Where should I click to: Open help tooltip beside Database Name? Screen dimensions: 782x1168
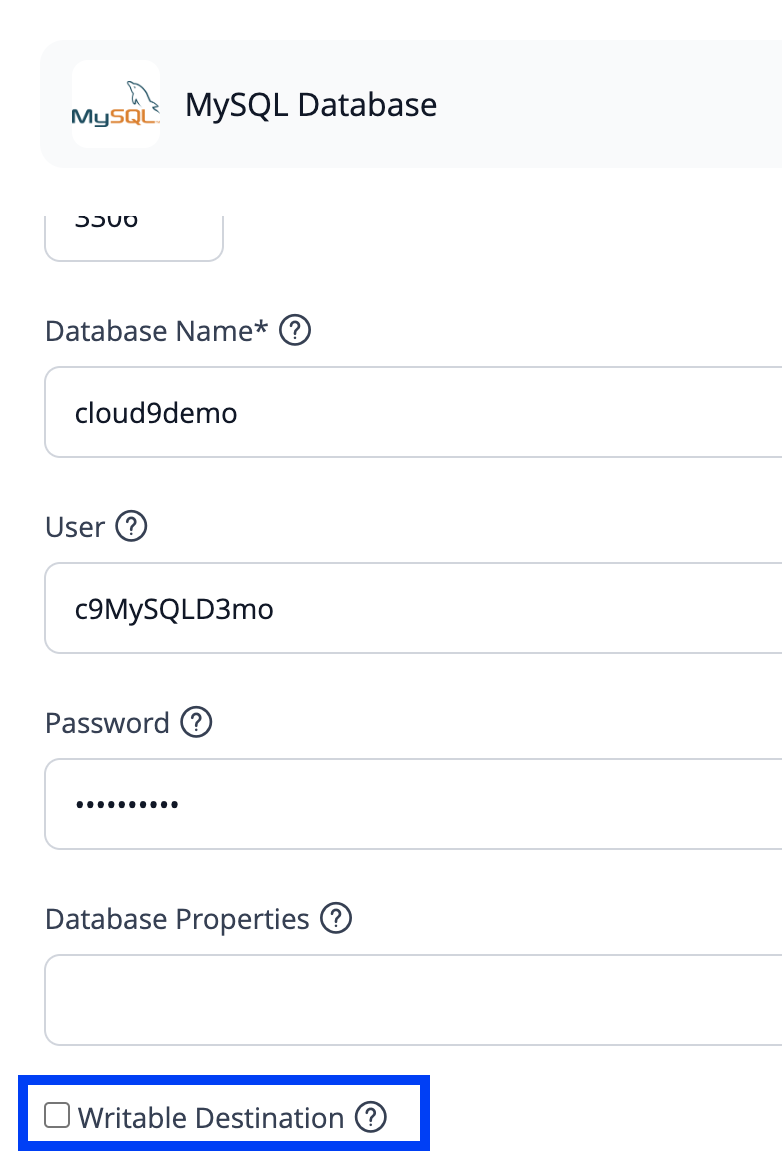tap(295, 330)
